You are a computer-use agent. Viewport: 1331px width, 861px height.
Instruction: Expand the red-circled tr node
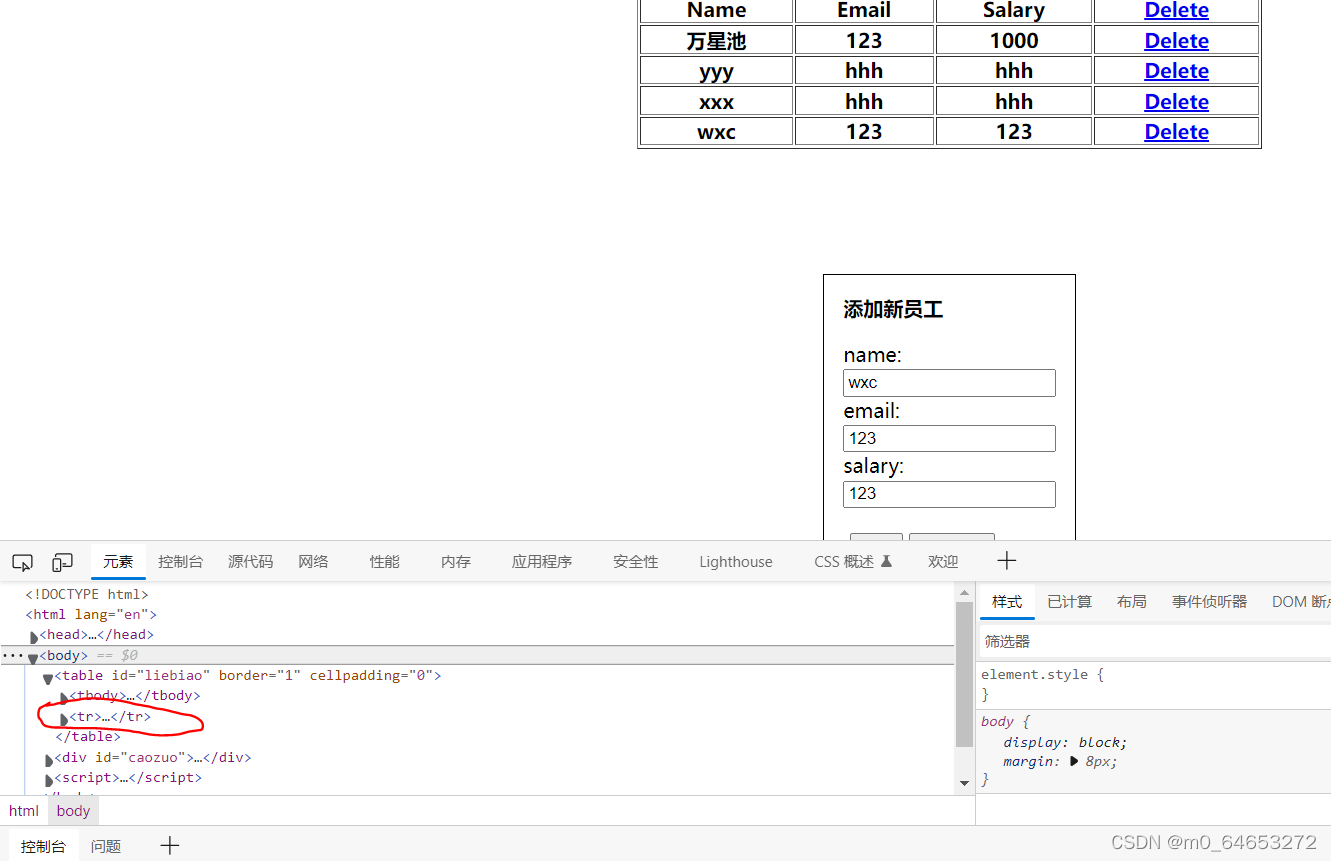(x=63, y=716)
